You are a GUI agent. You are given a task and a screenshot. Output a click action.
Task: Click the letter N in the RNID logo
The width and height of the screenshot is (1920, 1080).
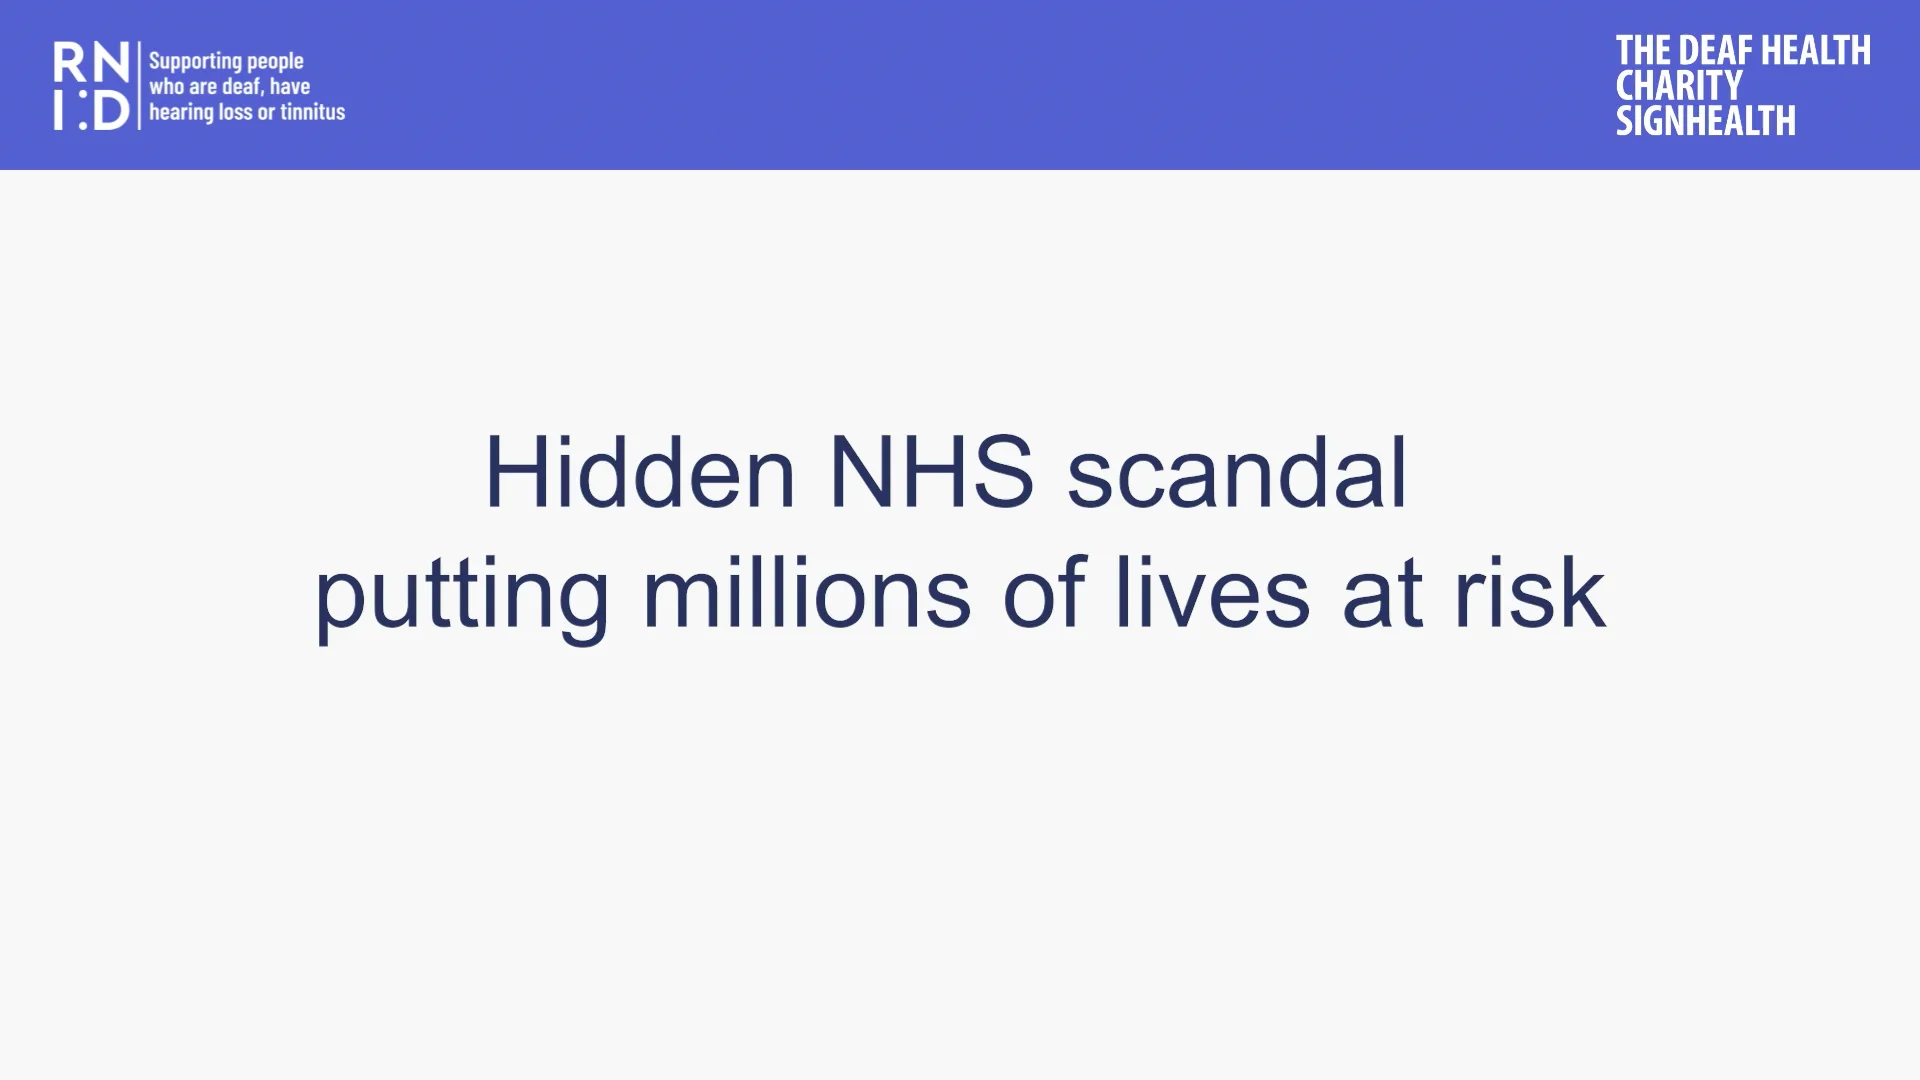click(111, 62)
